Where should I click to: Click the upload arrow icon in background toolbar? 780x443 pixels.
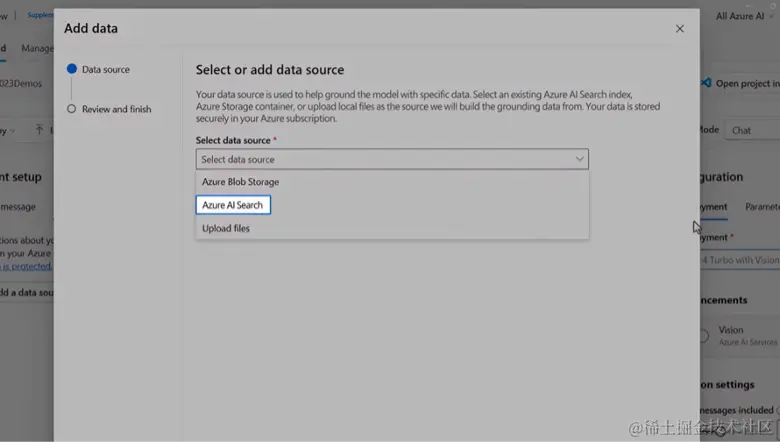tap(39, 130)
